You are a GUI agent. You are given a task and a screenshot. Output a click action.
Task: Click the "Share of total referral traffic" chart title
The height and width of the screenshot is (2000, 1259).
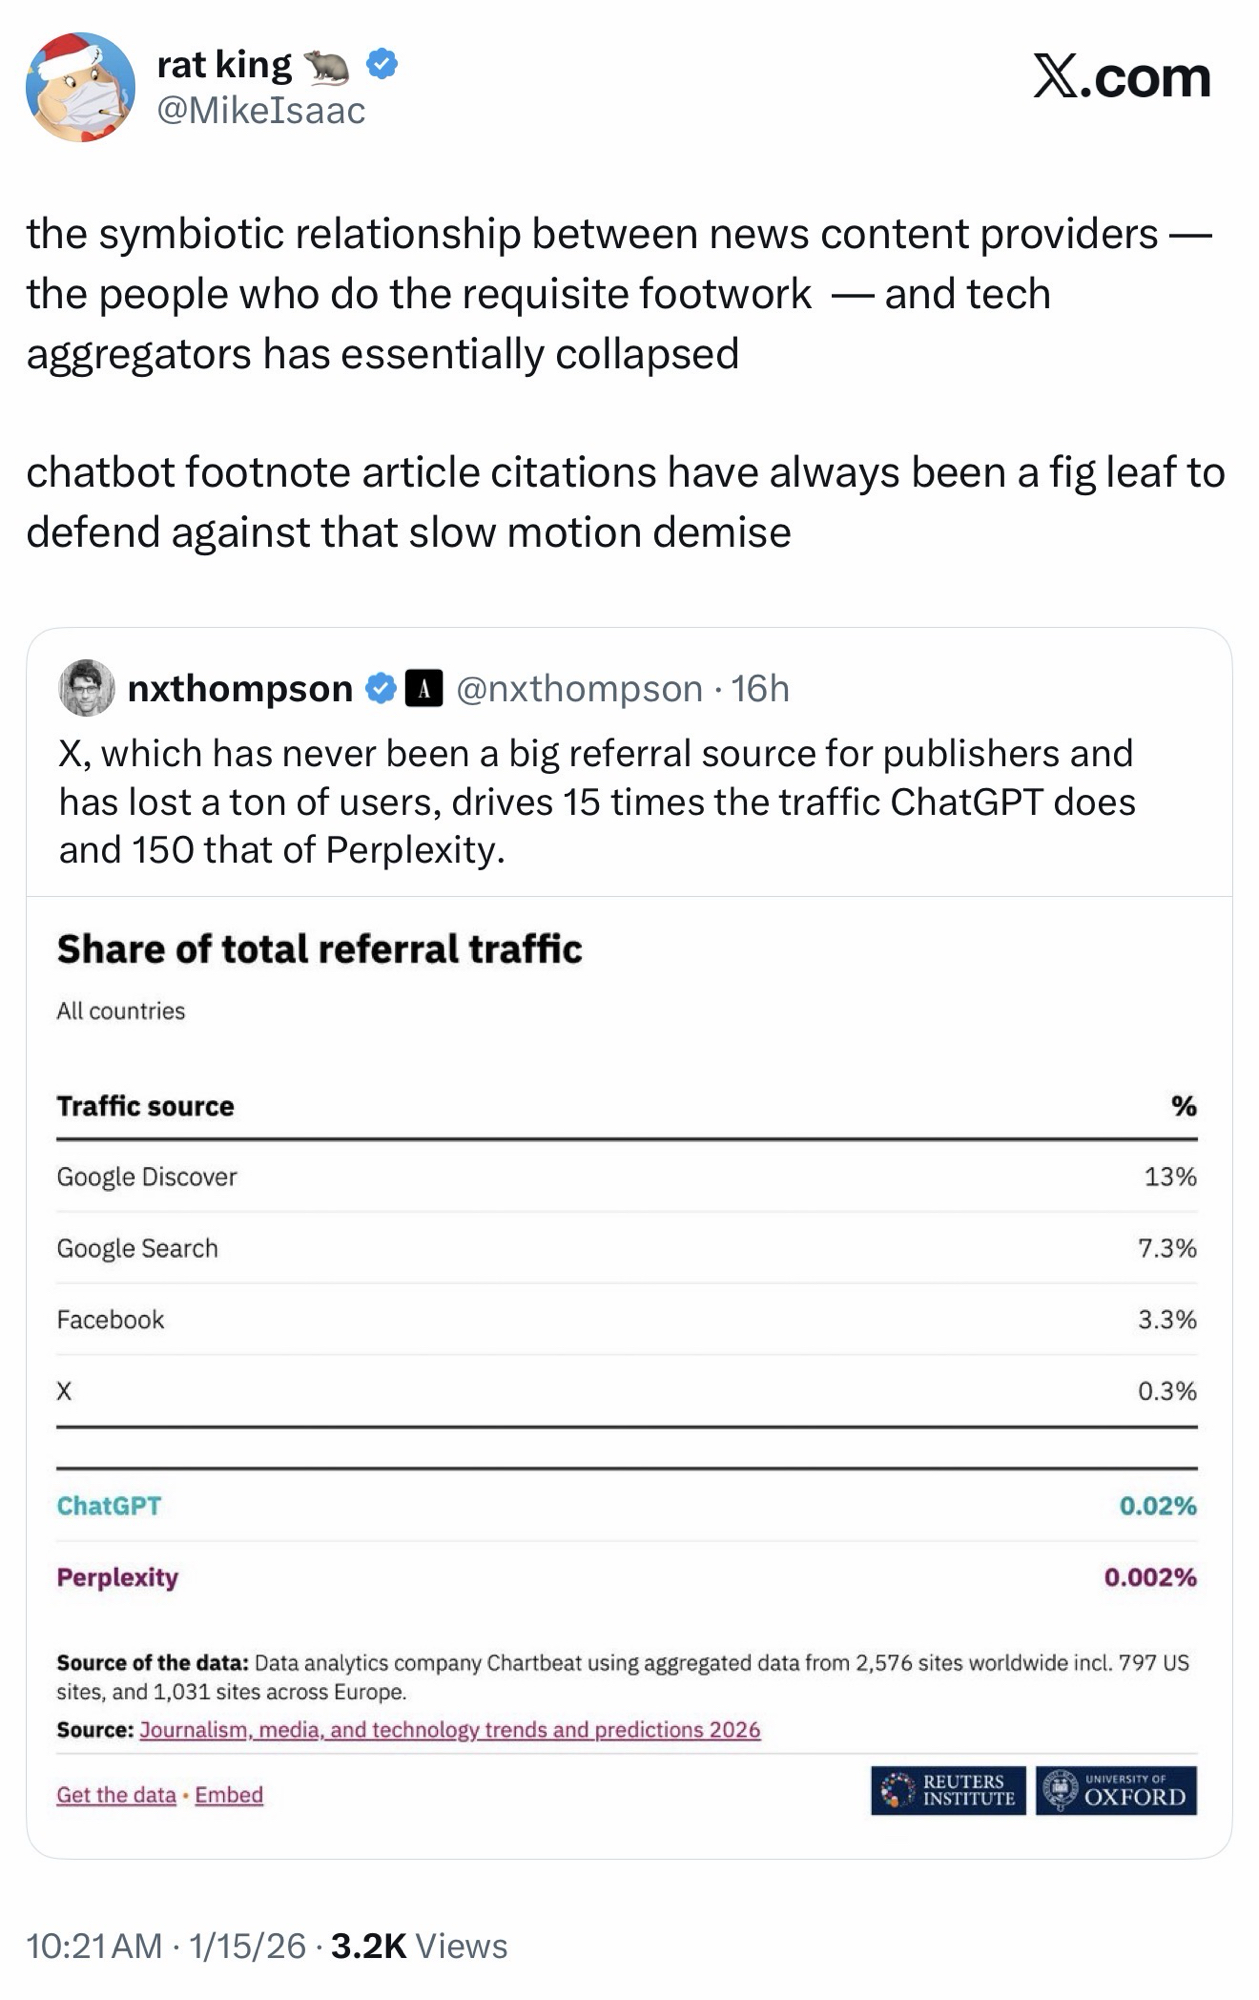click(319, 949)
